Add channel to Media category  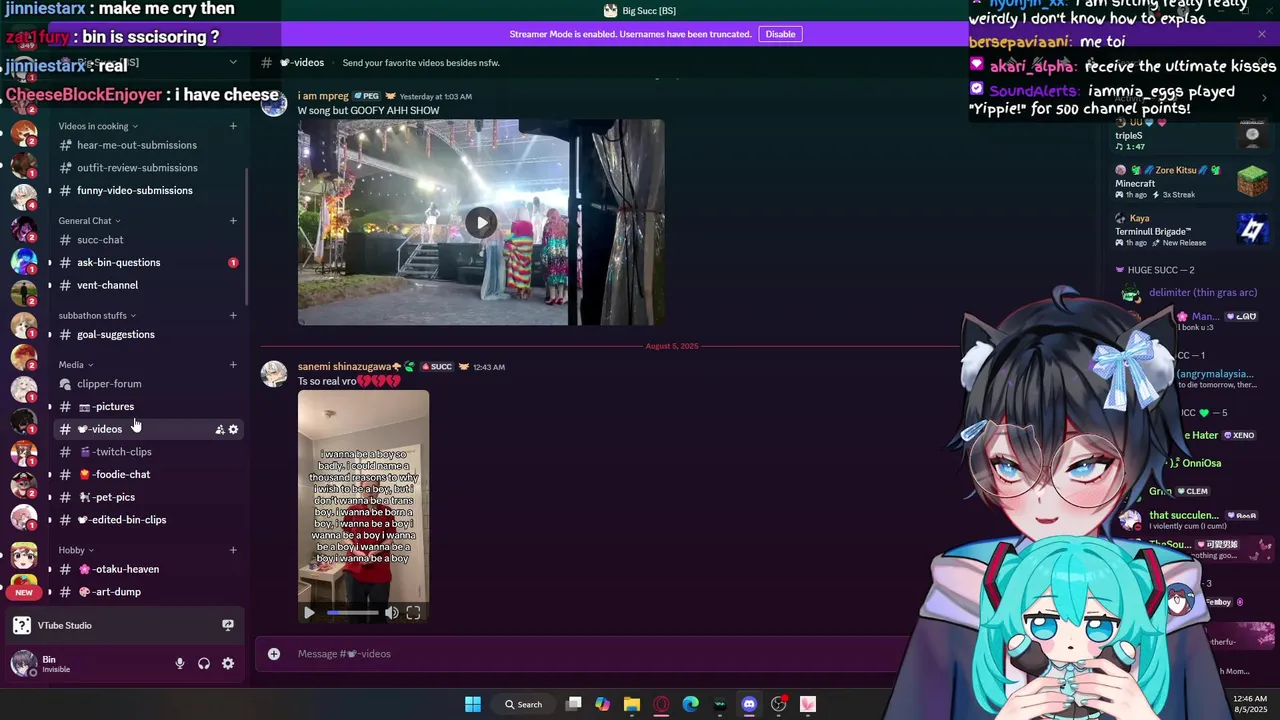click(x=233, y=365)
